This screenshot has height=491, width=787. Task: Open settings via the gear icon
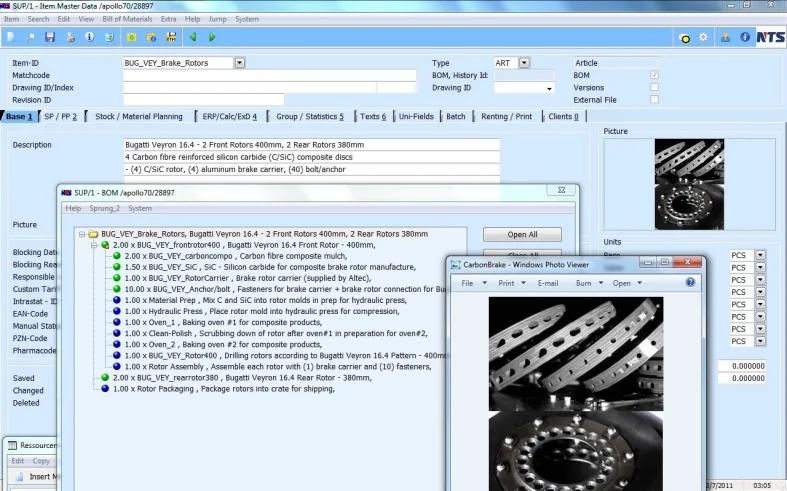coord(703,37)
